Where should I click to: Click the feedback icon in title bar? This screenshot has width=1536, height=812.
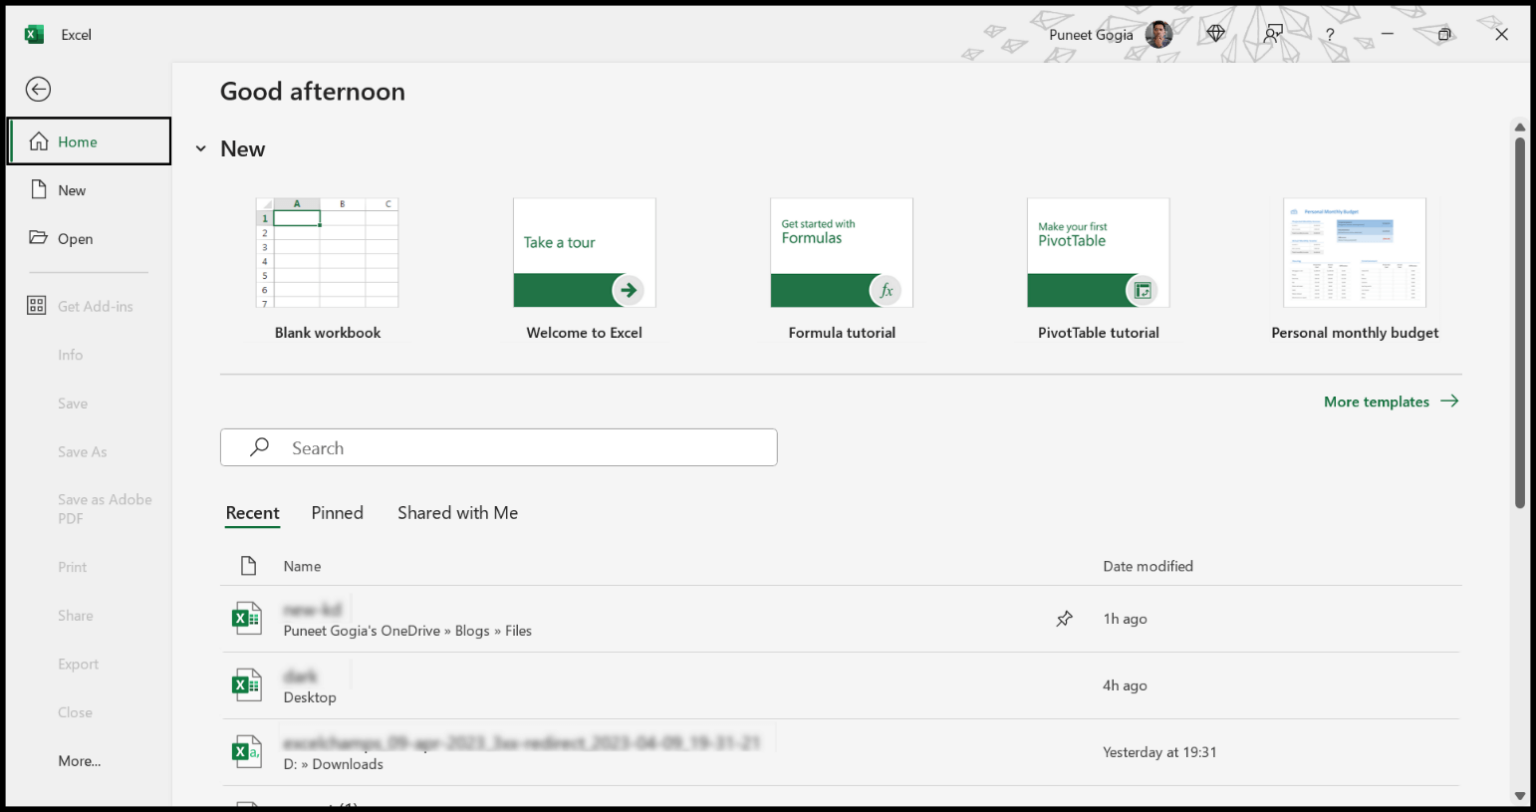1272,34
